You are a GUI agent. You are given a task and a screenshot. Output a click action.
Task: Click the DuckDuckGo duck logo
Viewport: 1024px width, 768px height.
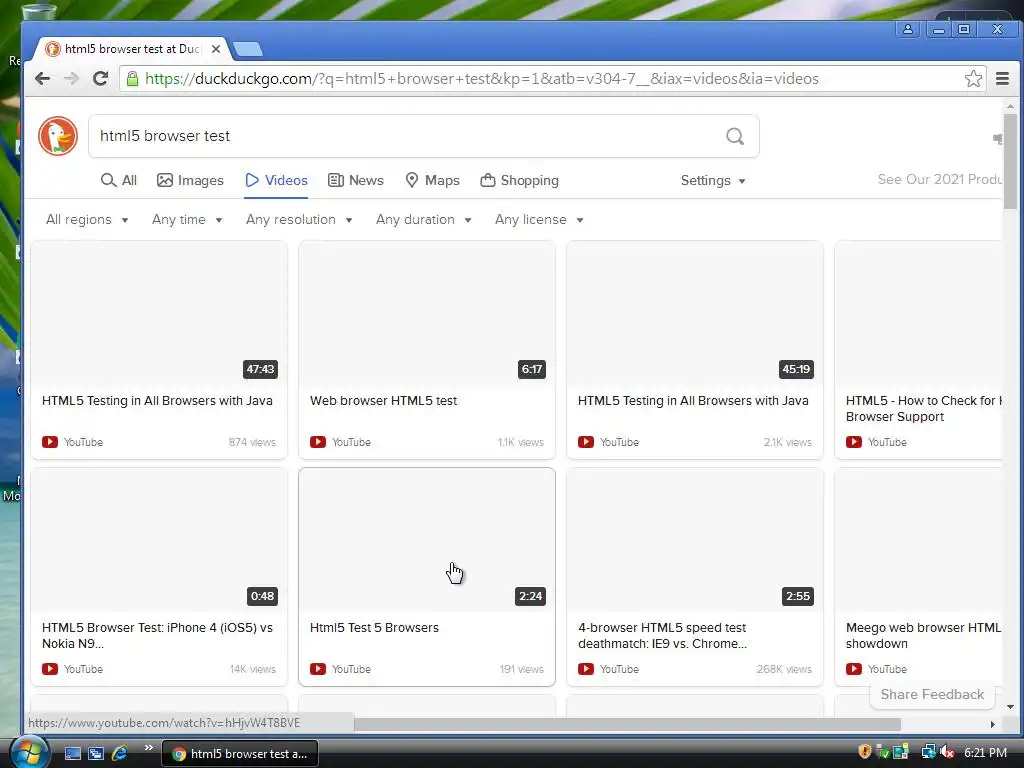pos(58,136)
